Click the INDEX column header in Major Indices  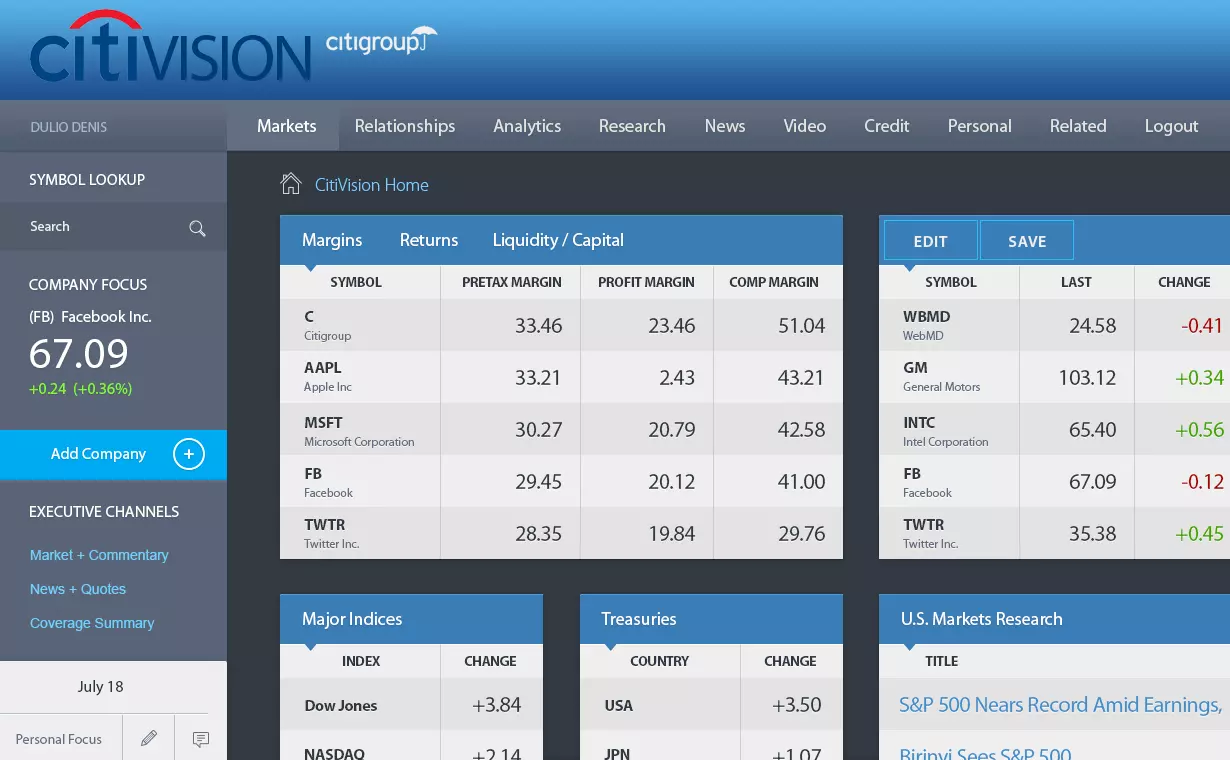click(360, 661)
